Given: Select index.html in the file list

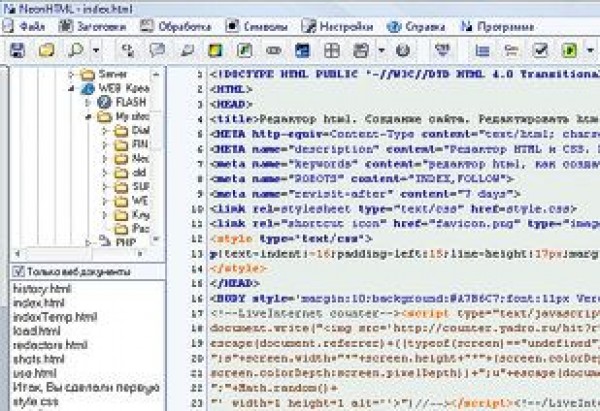Looking at the screenshot, I should 39,303.
